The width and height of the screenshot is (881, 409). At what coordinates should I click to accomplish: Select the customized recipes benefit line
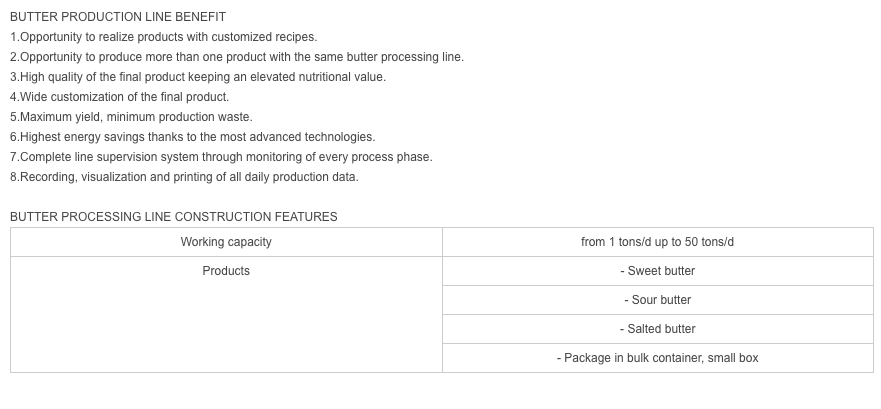164,37
